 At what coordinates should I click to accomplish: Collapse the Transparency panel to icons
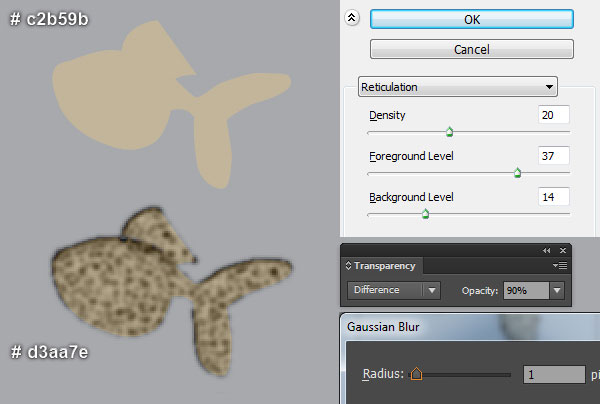point(546,251)
